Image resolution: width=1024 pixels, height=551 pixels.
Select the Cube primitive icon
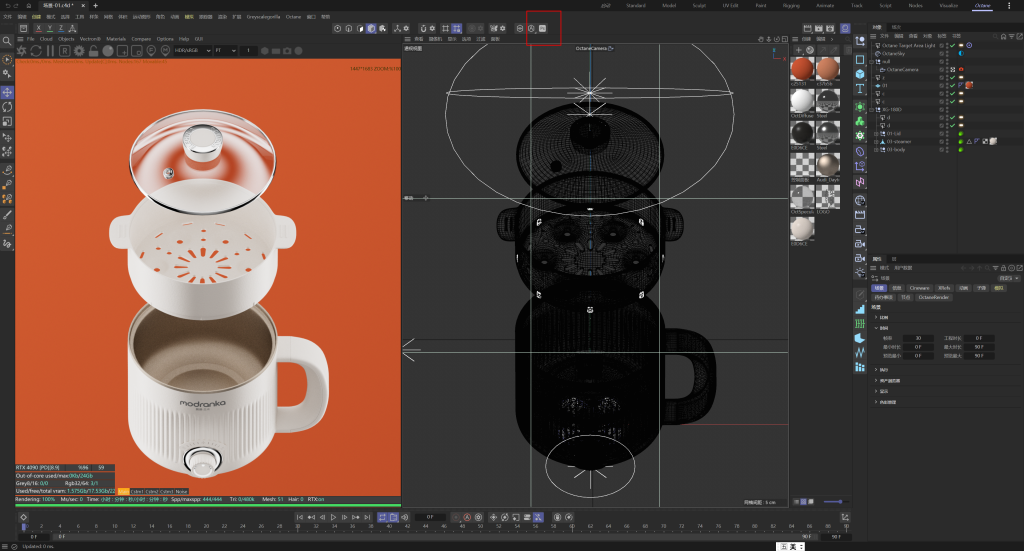860,74
